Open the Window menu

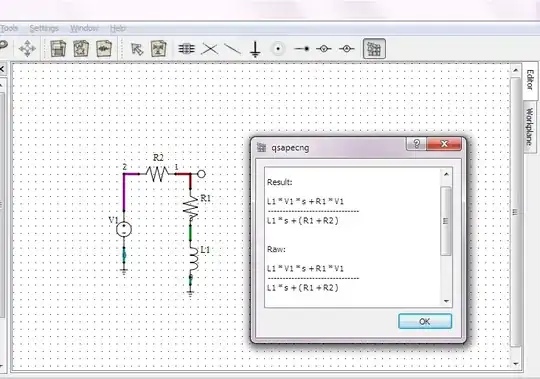pos(84,28)
